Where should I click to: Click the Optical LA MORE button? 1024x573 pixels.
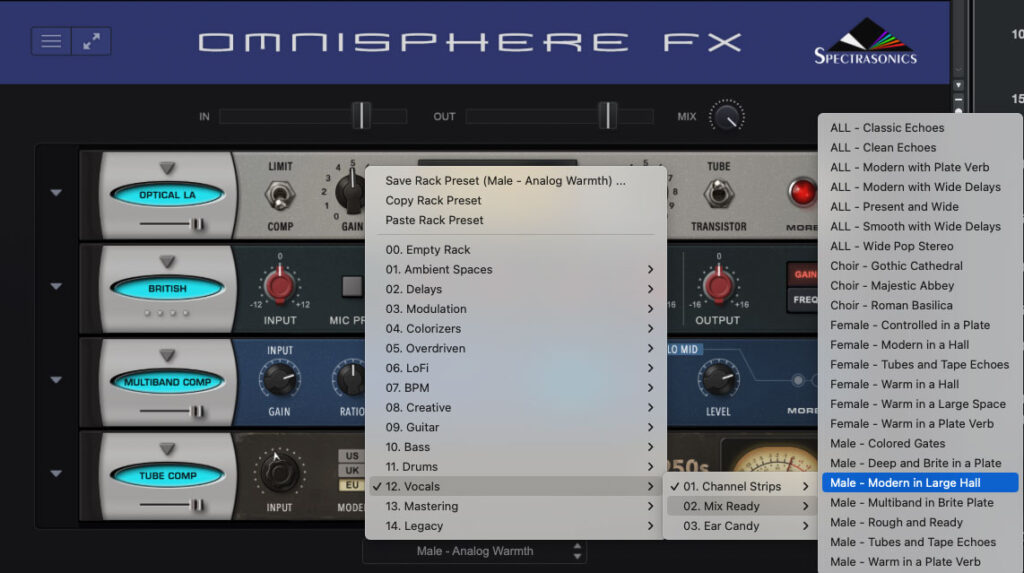click(x=802, y=227)
